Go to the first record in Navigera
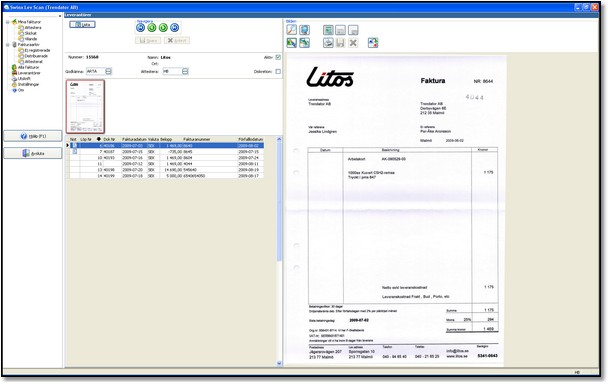The image size is (608, 384). (140, 28)
